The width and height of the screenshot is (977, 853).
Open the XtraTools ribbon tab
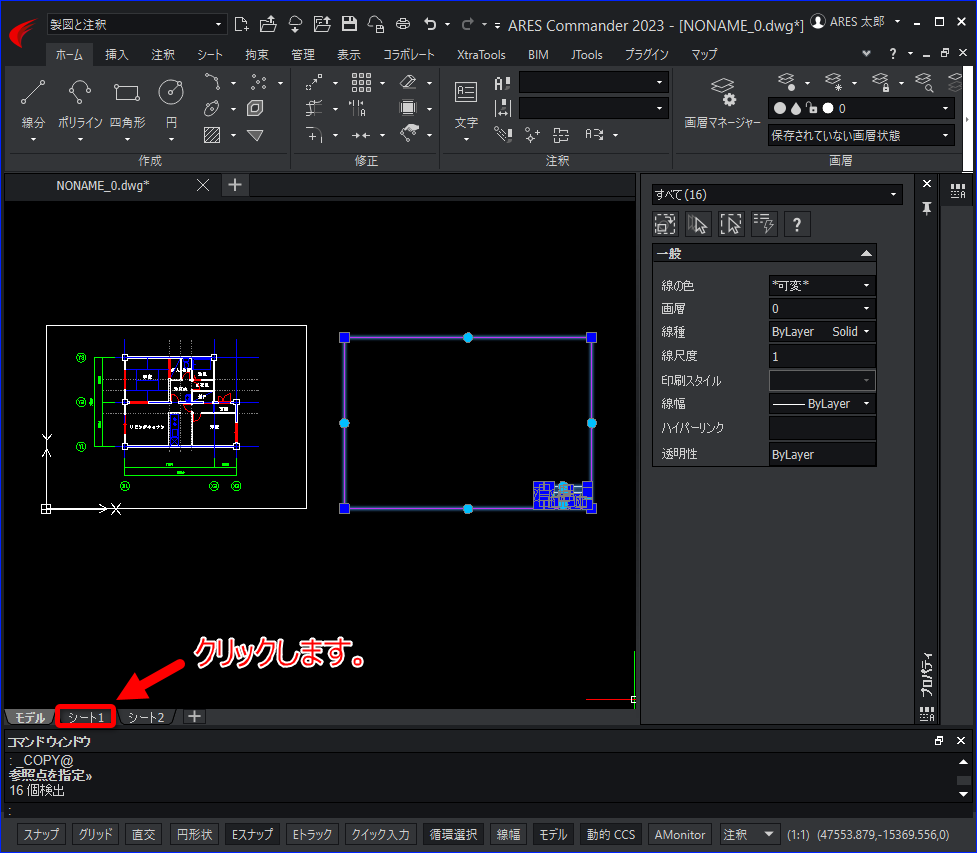coord(481,55)
